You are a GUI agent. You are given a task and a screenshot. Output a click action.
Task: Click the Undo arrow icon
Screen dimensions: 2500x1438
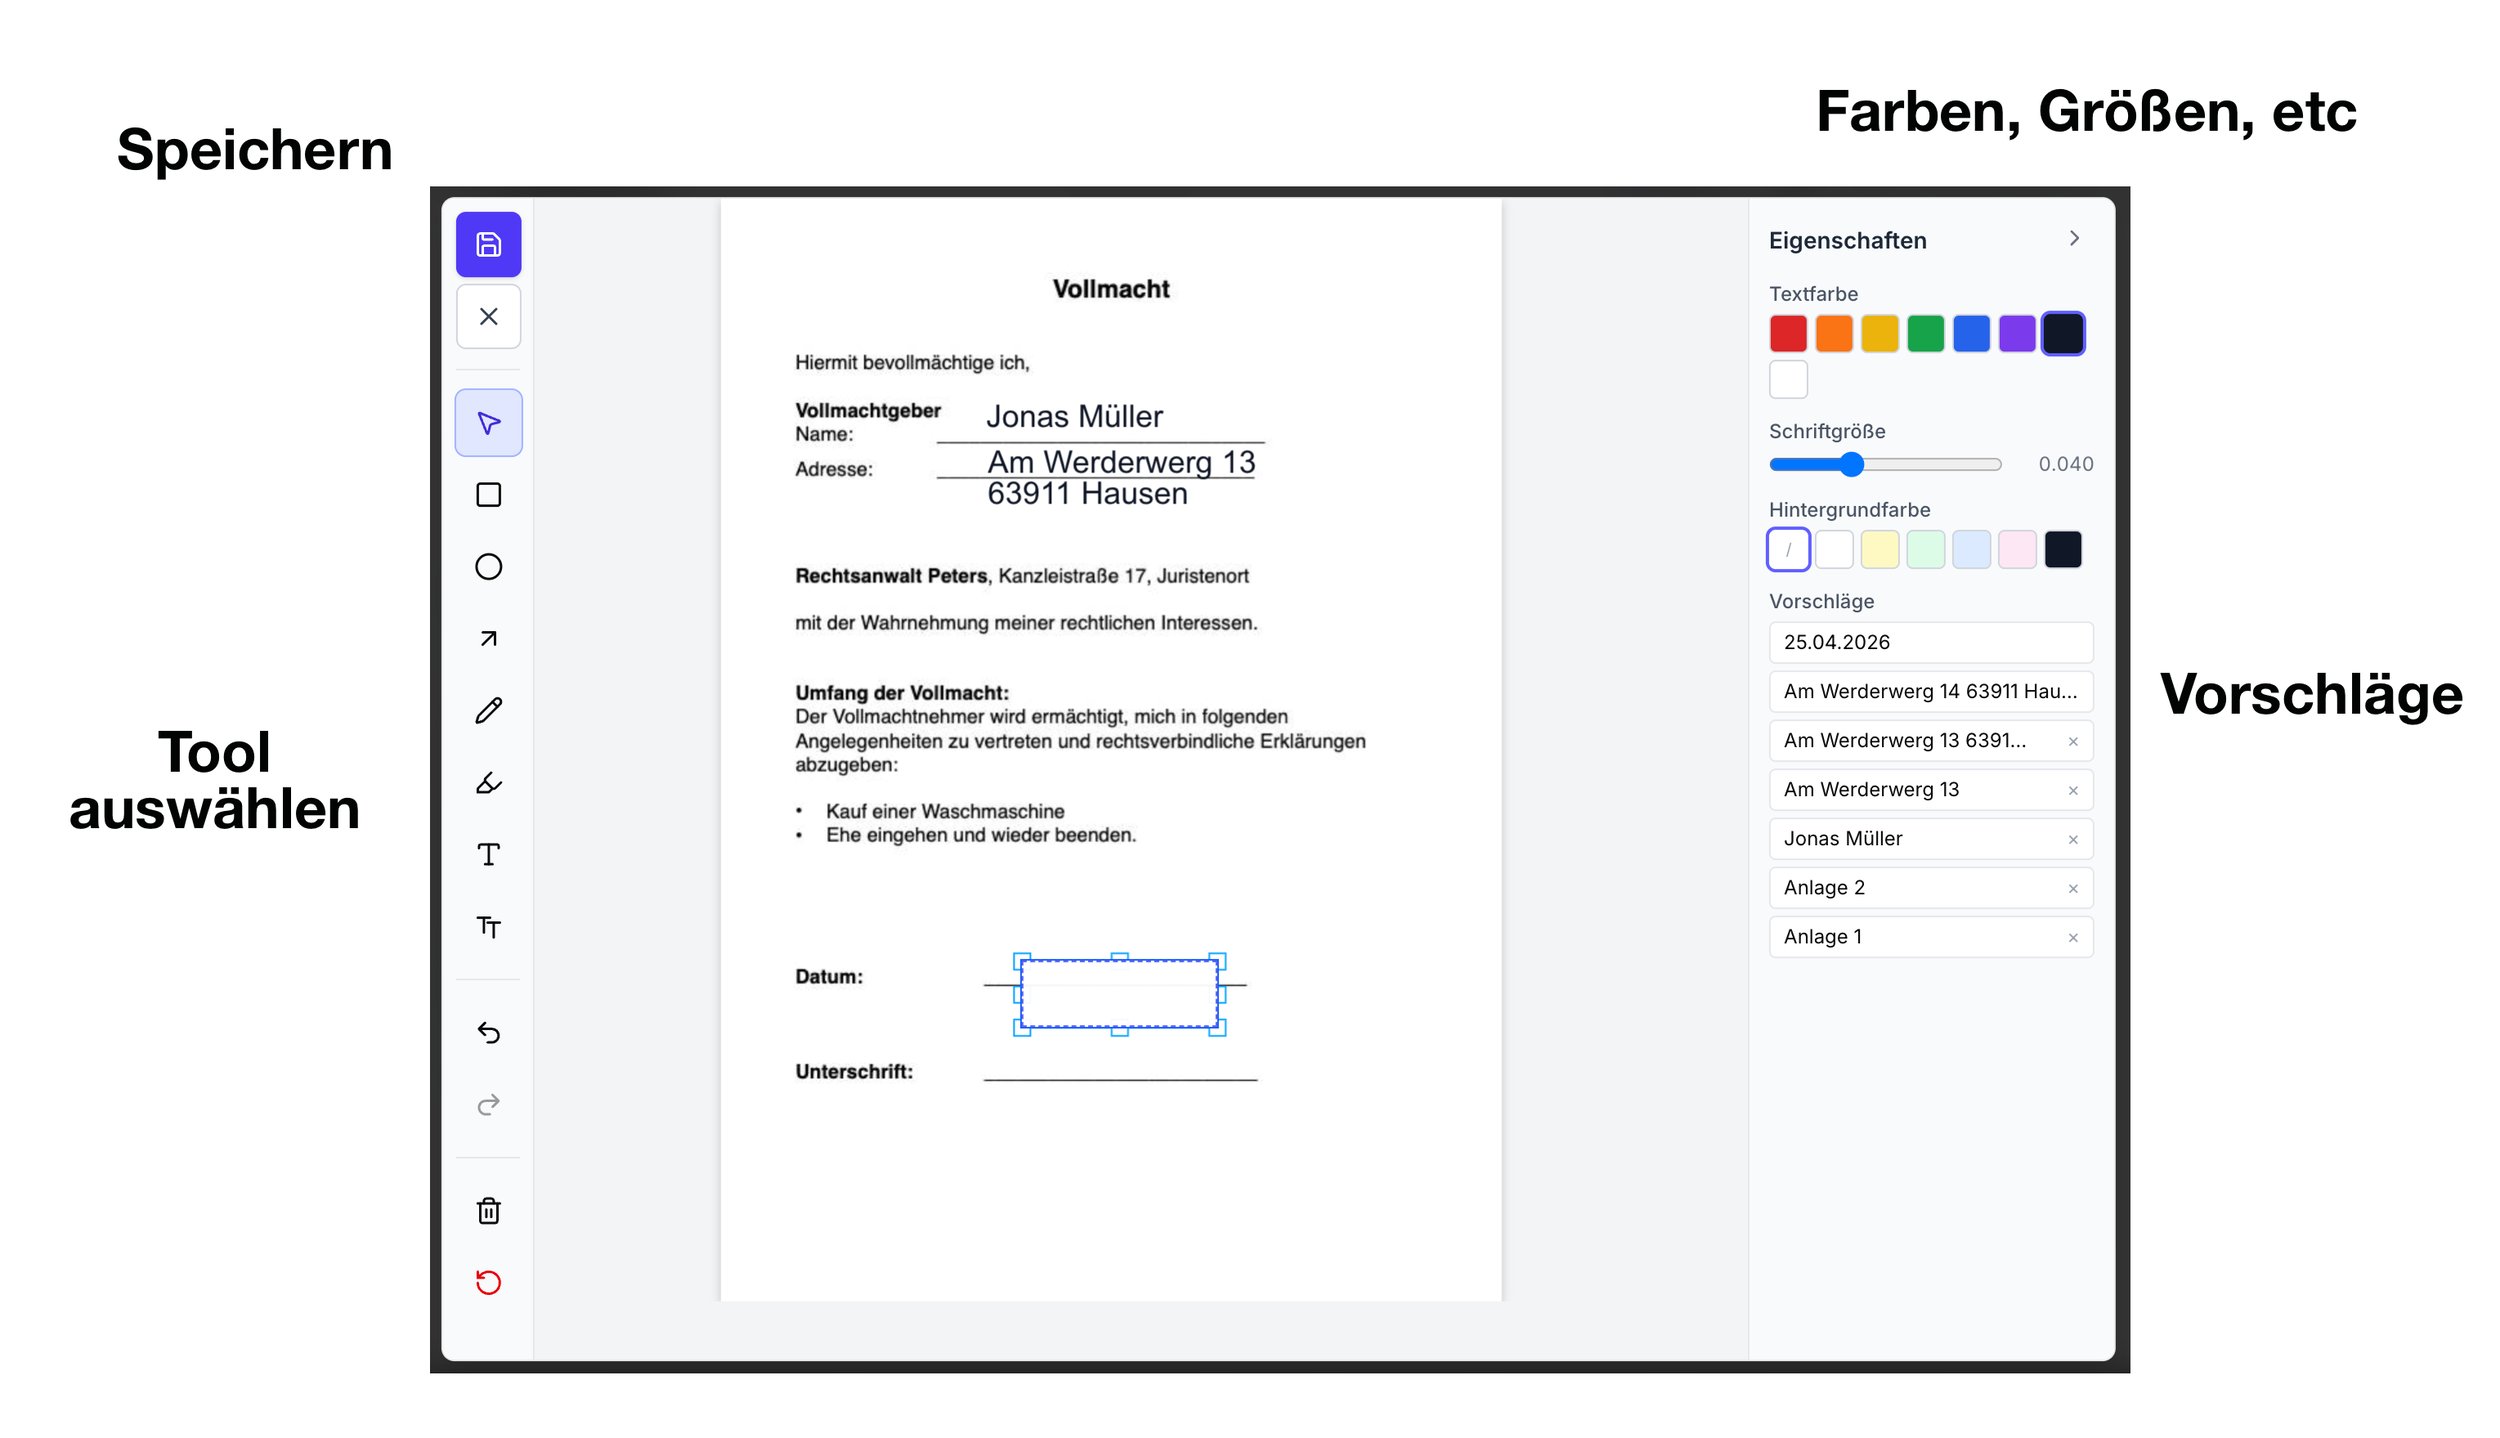coord(488,1033)
